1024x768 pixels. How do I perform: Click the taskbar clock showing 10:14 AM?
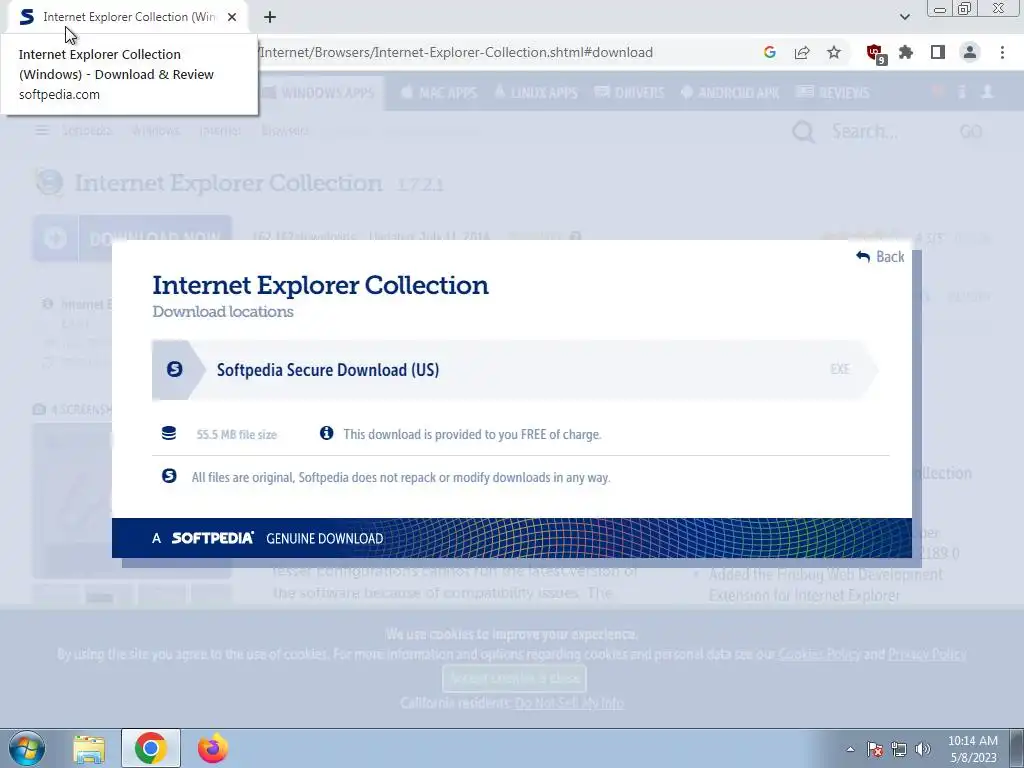coord(973,749)
